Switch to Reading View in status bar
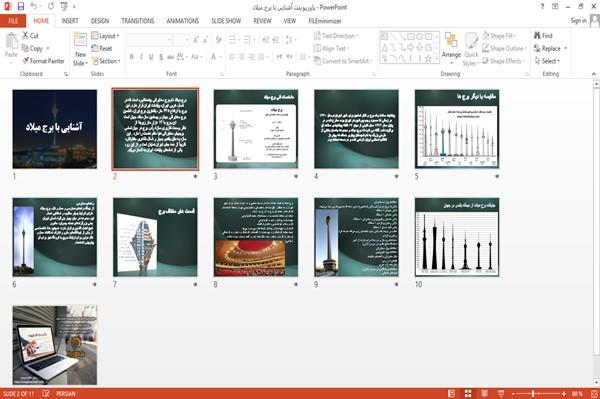The image size is (600, 399). point(484,394)
